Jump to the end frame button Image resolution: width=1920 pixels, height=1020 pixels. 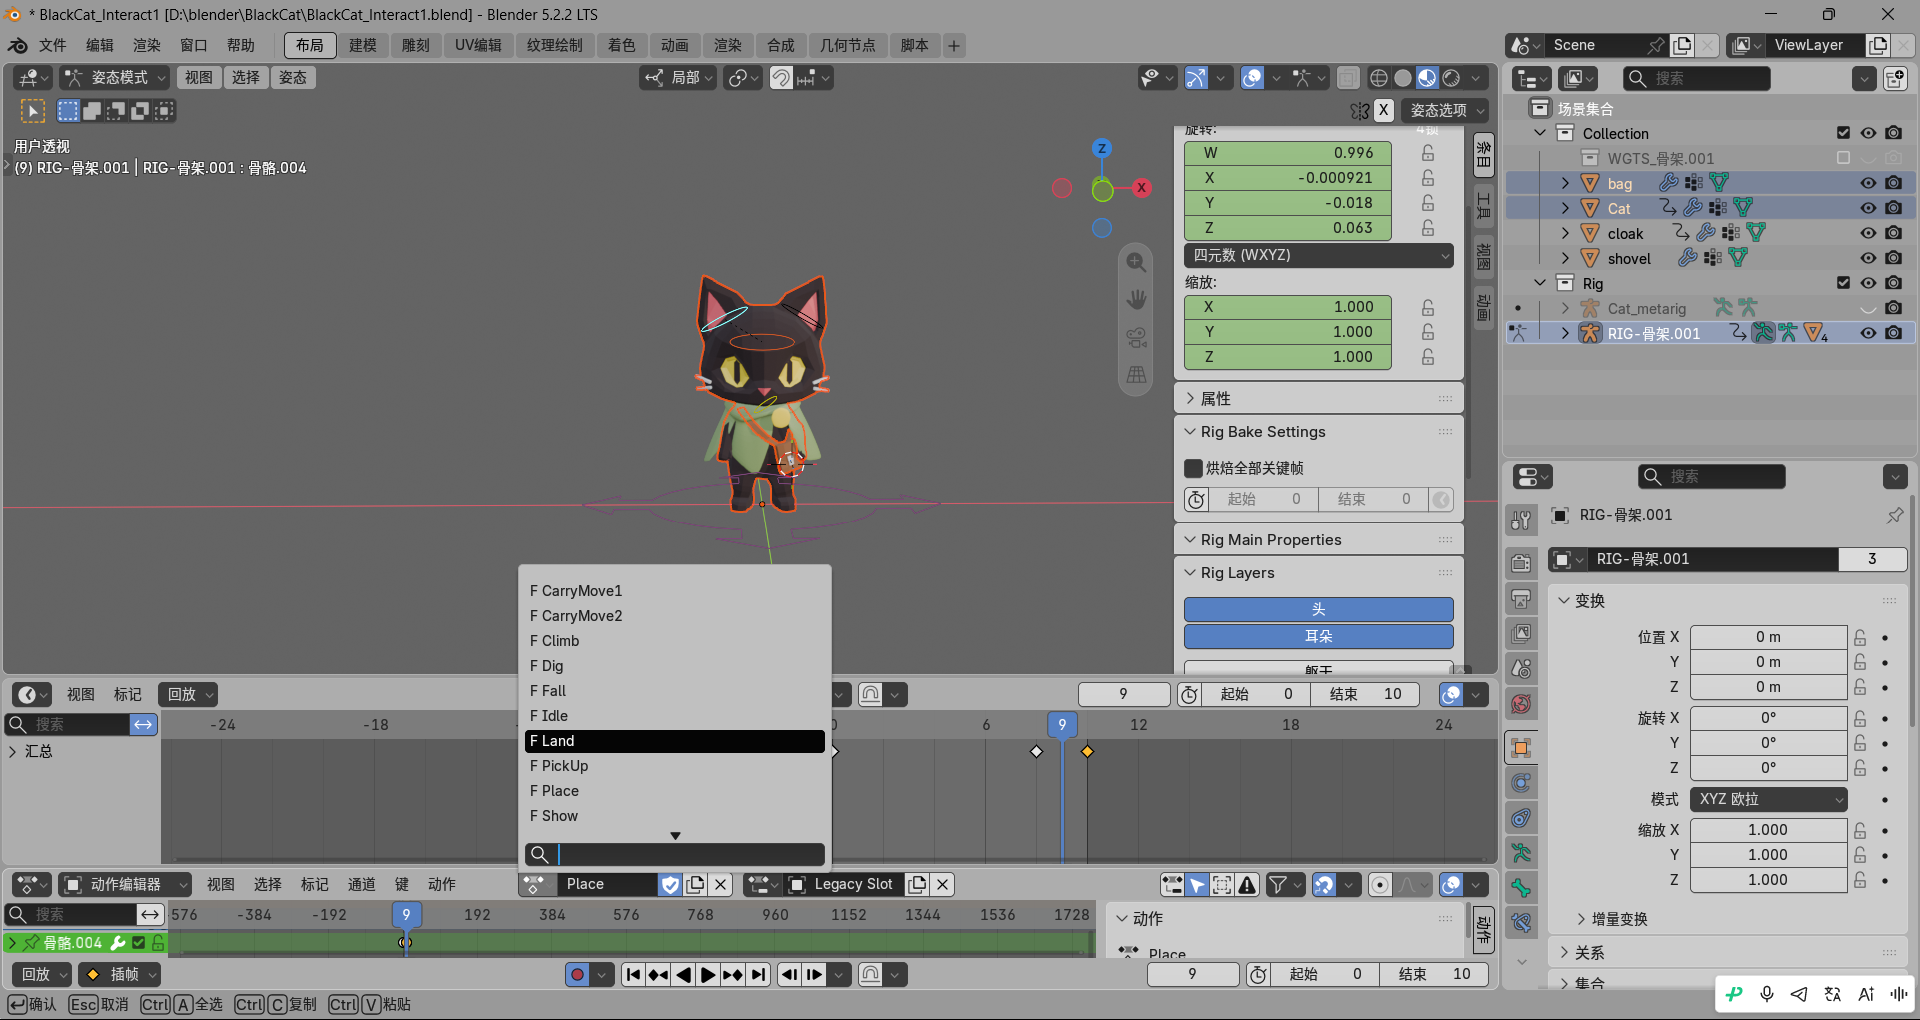click(759, 974)
